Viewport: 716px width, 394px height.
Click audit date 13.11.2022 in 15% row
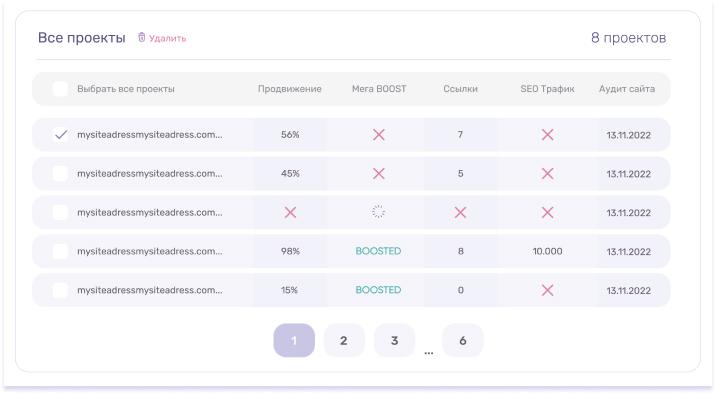[x=628, y=290]
